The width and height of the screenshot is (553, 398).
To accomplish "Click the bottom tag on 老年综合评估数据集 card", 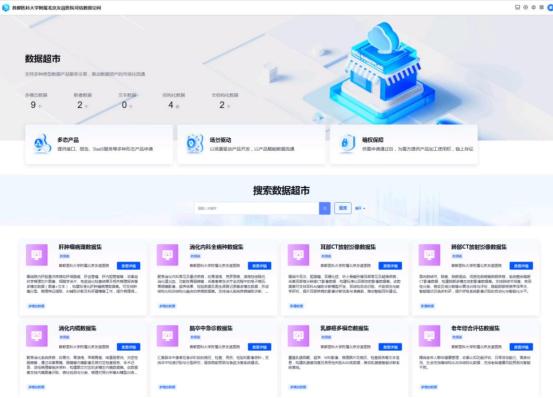I will point(429,387).
